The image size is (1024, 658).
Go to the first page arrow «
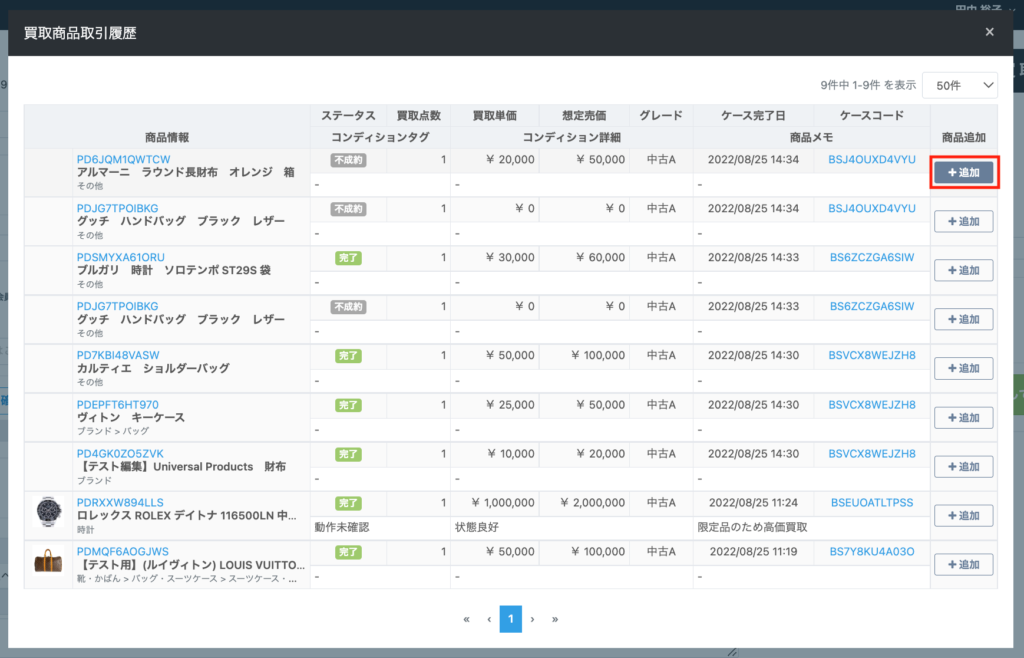click(x=467, y=620)
